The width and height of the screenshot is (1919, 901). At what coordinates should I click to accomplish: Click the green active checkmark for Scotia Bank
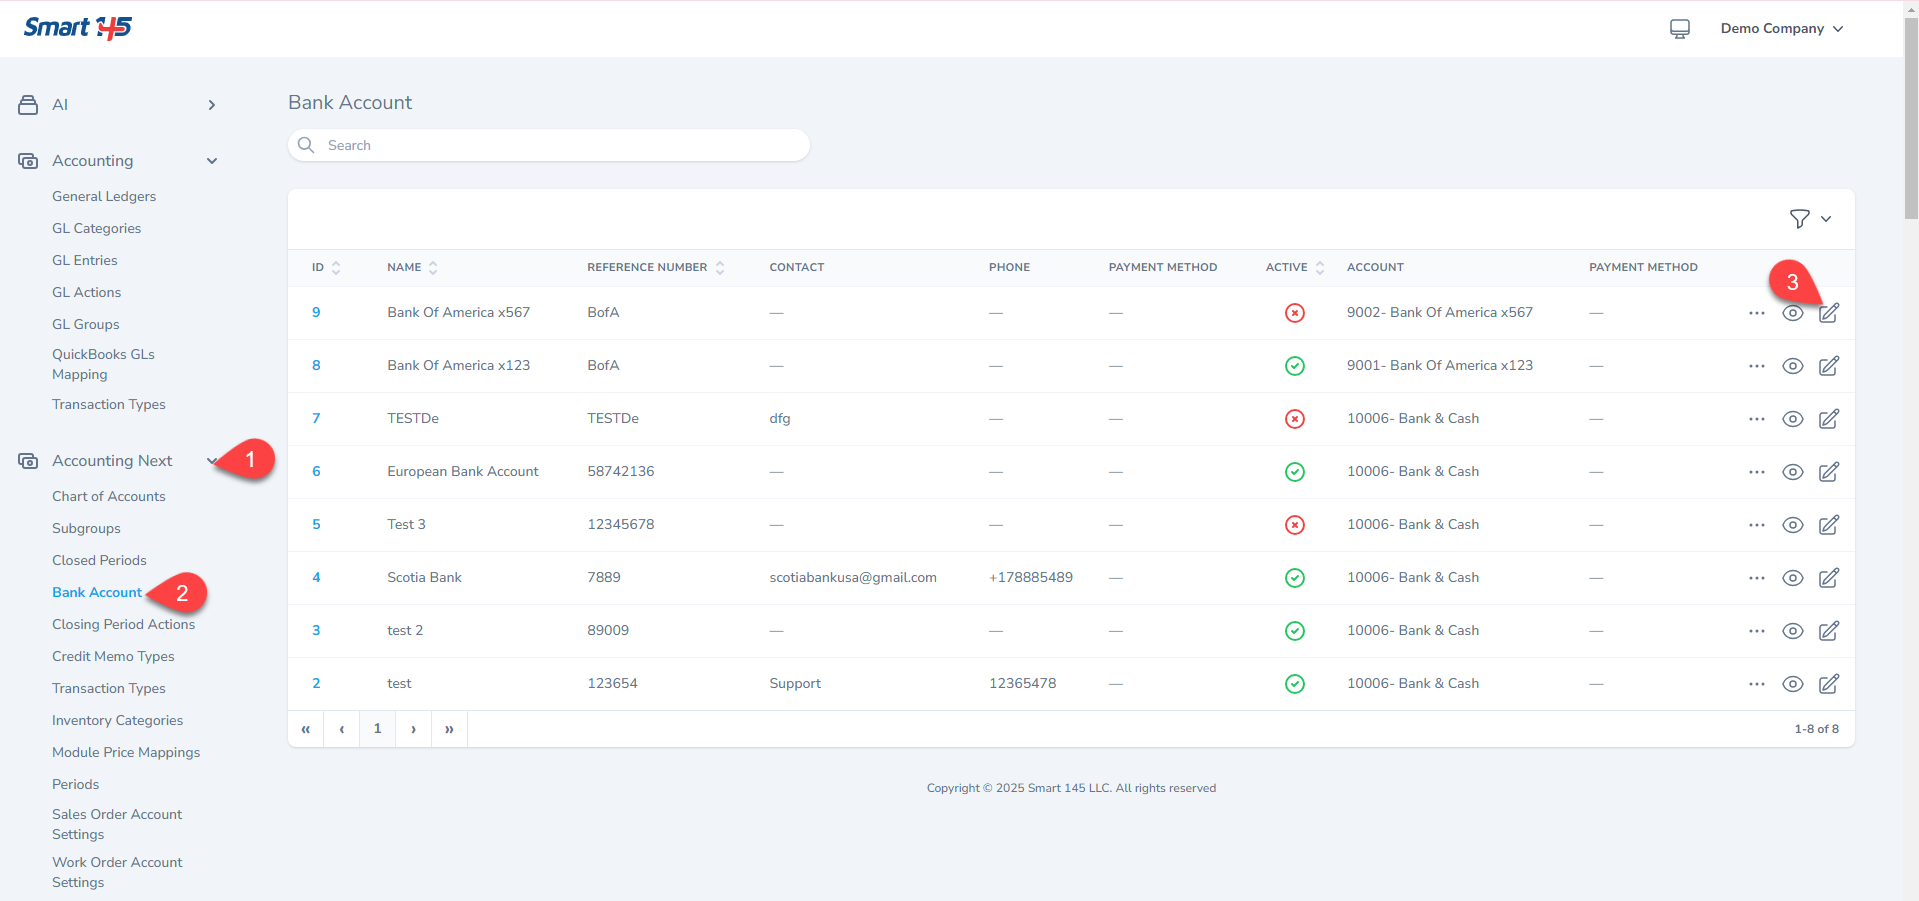pyautogui.click(x=1294, y=578)
